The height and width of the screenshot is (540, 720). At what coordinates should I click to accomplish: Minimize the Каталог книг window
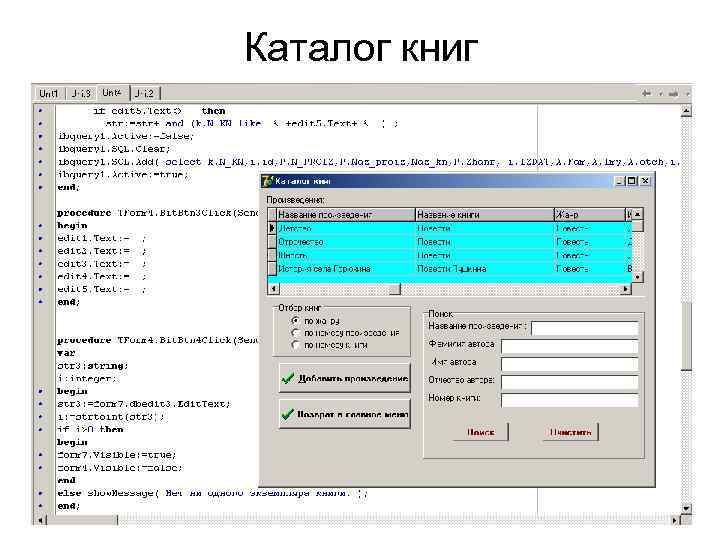[x=620, y=181]
